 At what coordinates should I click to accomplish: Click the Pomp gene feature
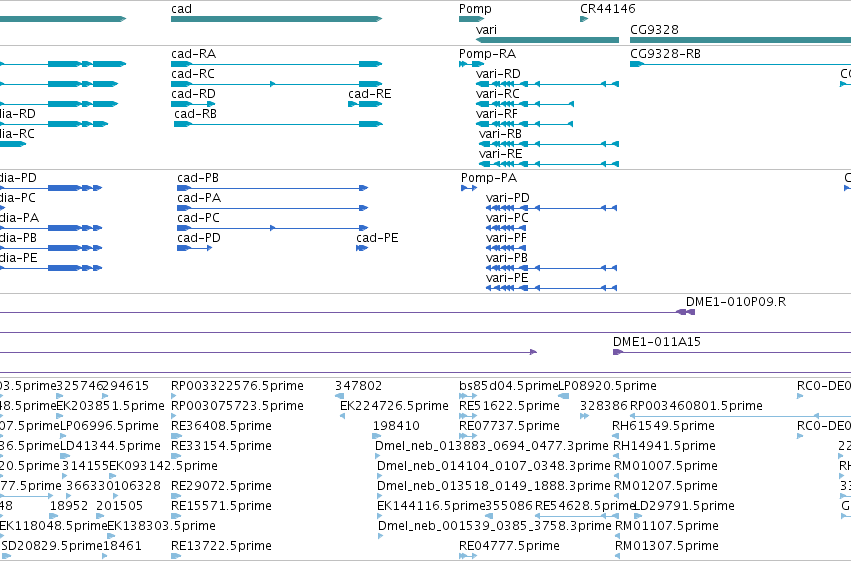471,19
